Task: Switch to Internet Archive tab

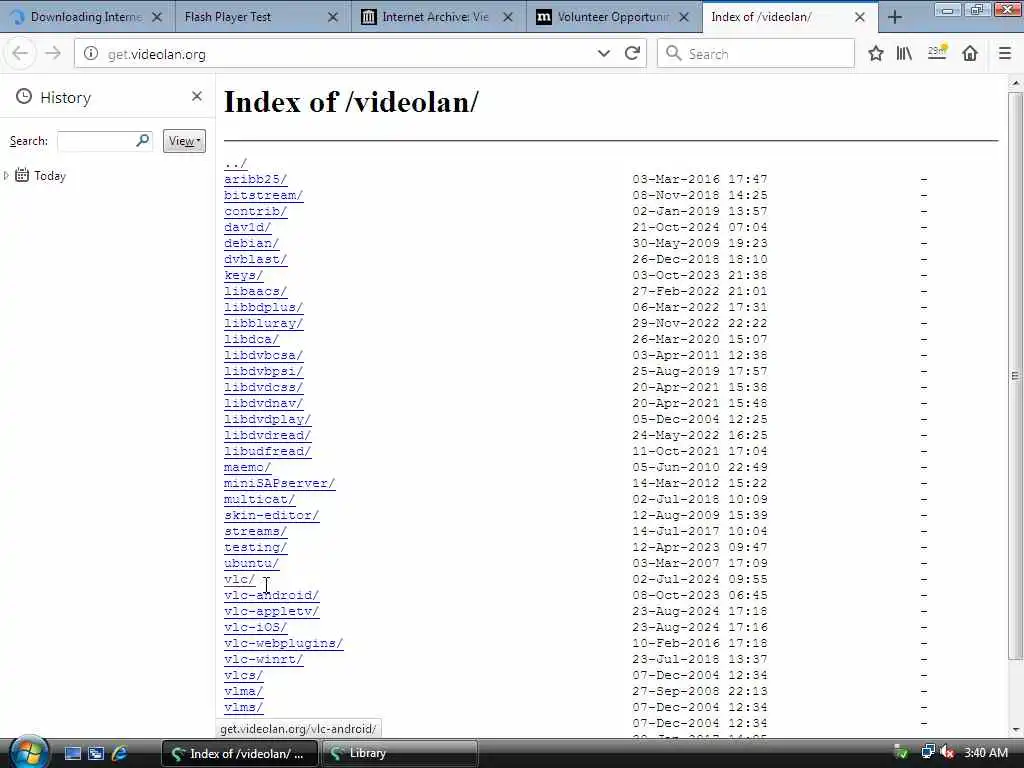Action: tap(438, 17)
